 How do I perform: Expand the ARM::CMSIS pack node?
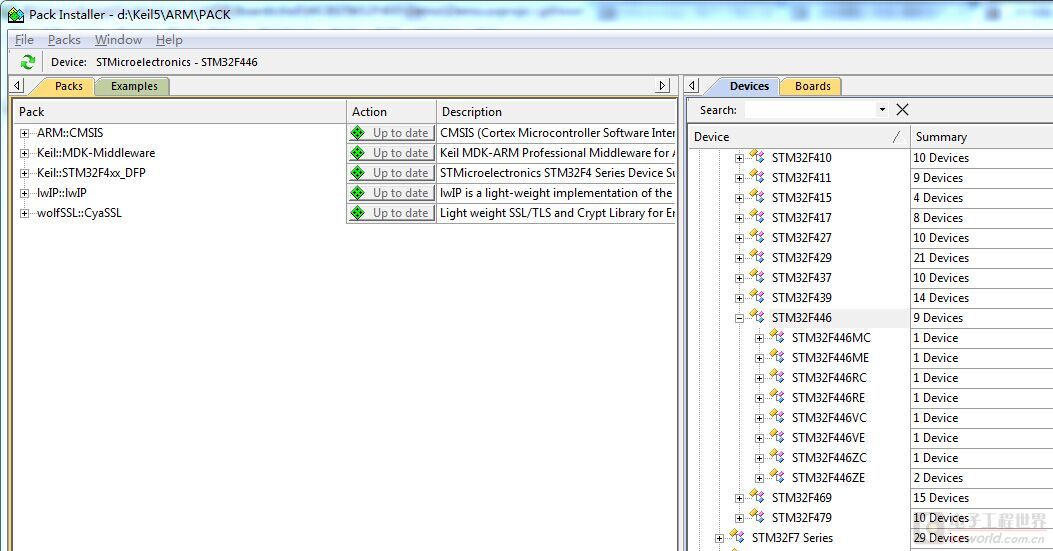tap(24, 133)
